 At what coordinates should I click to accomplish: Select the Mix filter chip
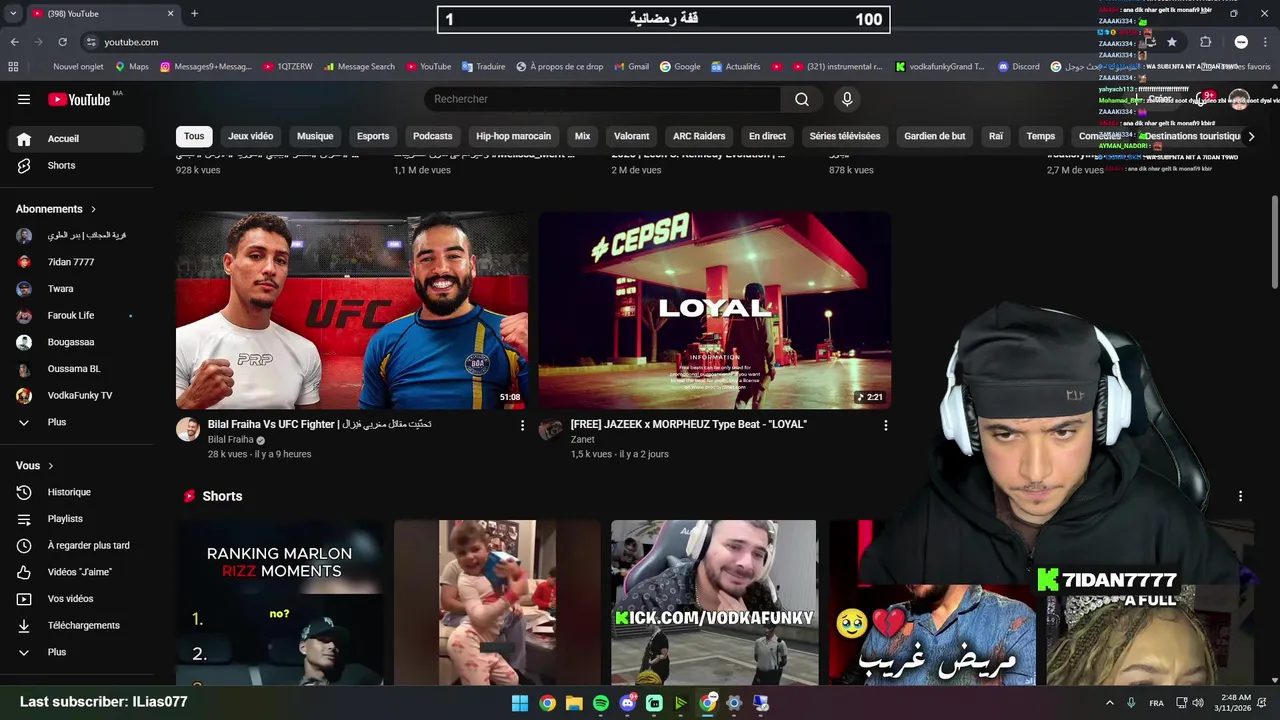pyautogui.click(x=582, y=136)
